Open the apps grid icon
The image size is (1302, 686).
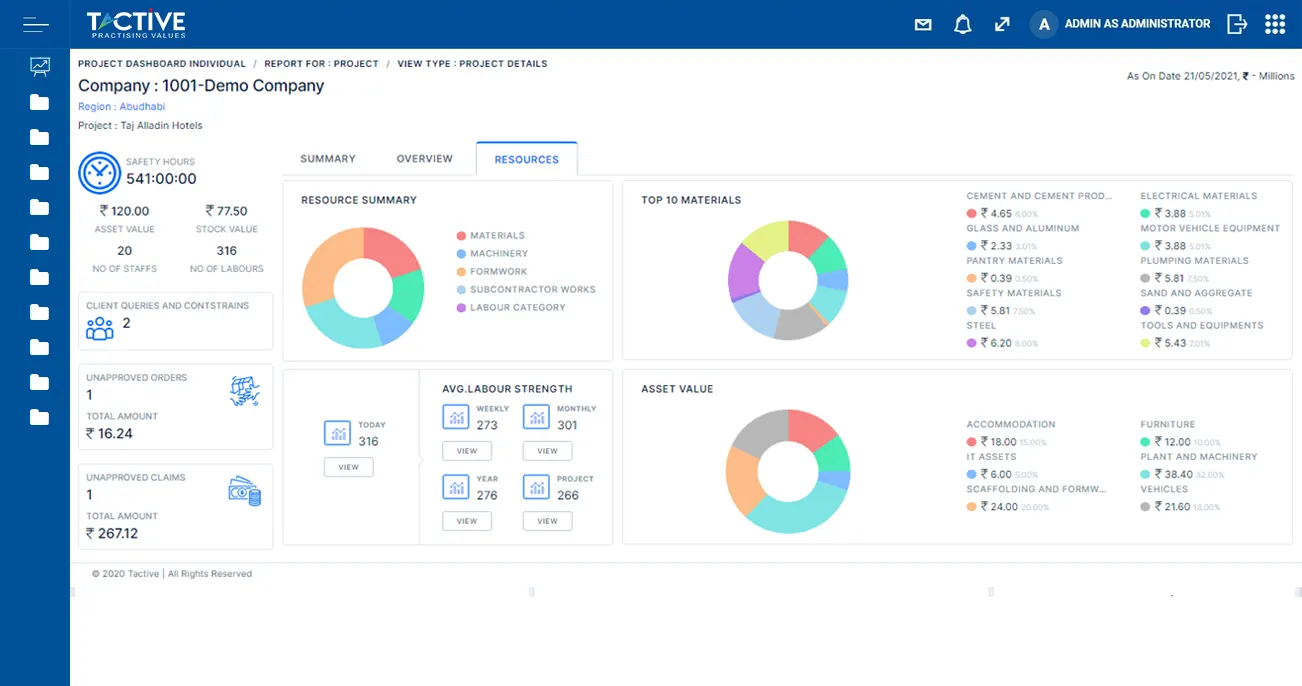pyautogui.click(x=1275, y=25)
